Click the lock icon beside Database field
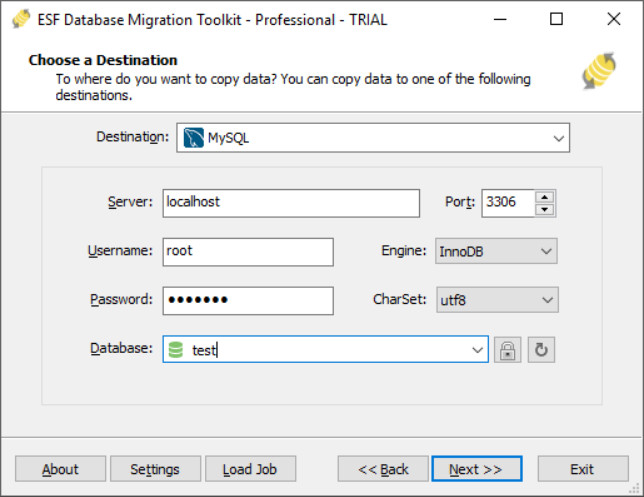Viewport: 644px width, 497px height. pos(508,350)
